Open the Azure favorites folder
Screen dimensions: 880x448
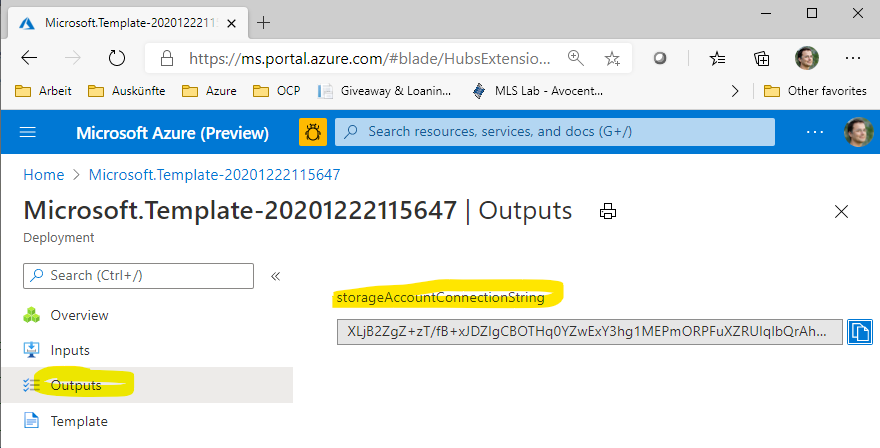point(209,91)
